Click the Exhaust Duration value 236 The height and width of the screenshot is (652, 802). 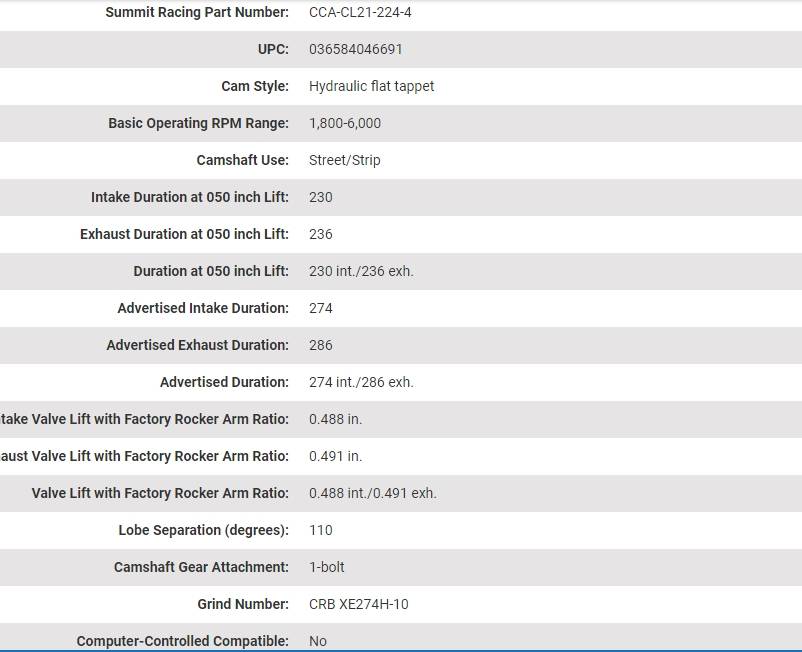[x=321, y=234]
